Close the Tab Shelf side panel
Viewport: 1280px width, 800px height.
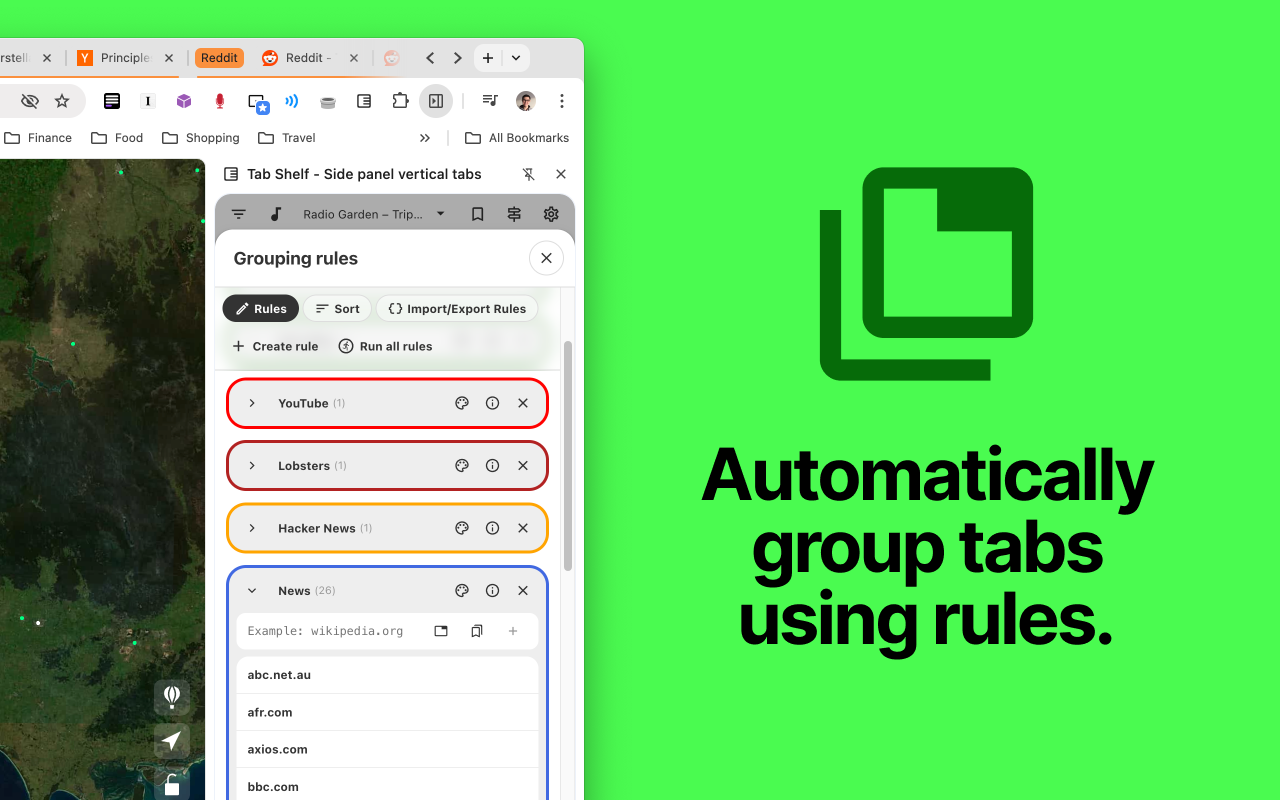[561, 174]
